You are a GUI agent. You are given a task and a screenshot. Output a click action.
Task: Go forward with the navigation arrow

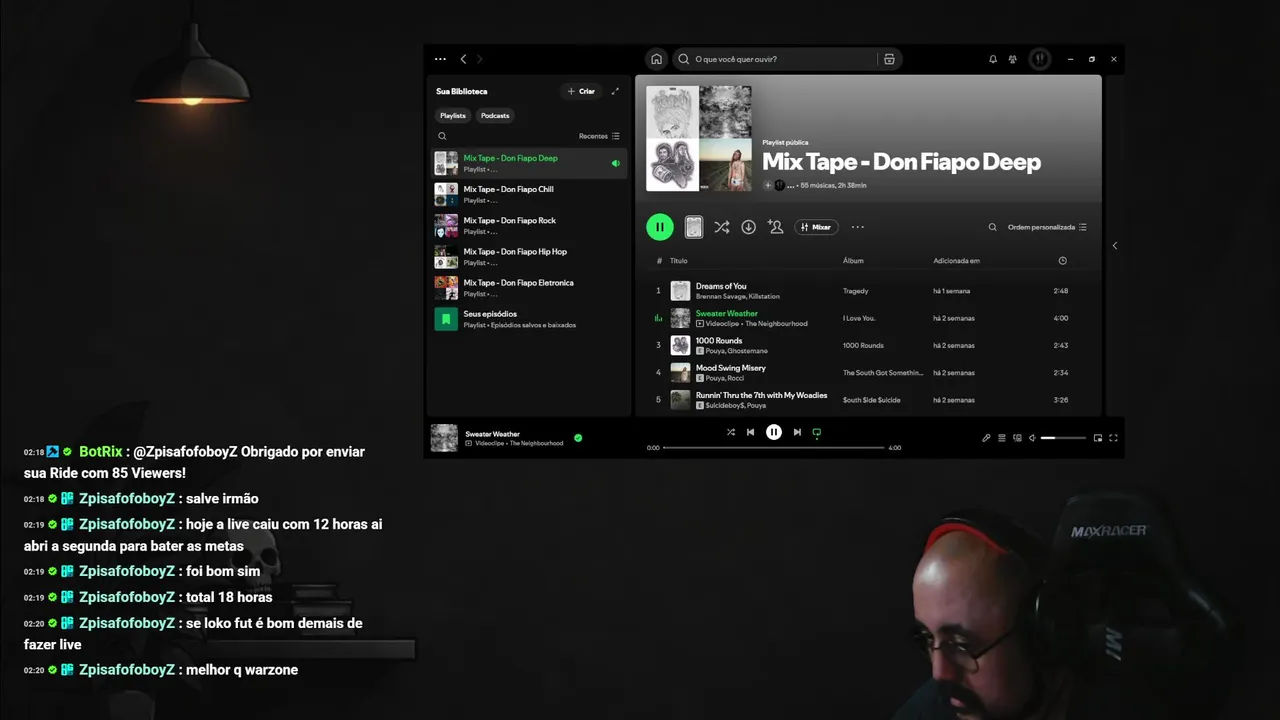pyautogui.click(x=479, y=59)
